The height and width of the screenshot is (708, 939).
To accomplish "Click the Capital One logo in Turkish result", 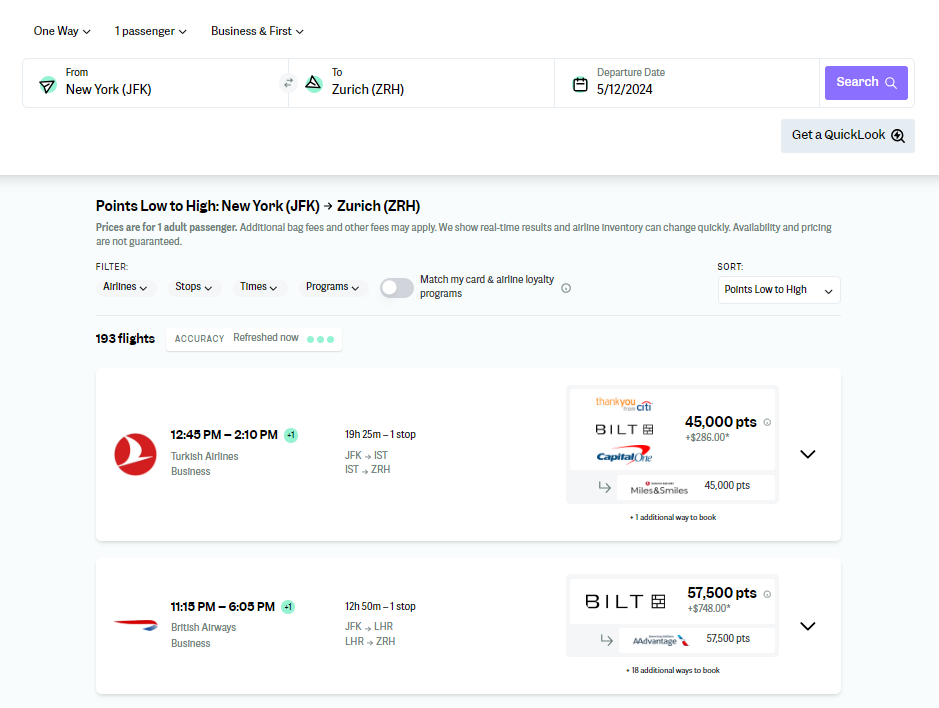I will pos(624,456).
